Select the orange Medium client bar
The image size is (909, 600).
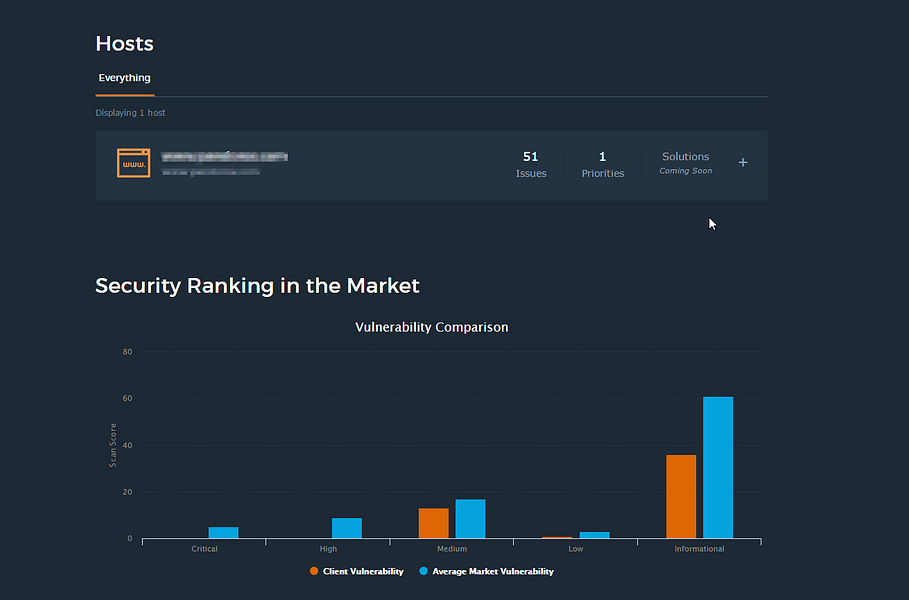click(434, 523)
